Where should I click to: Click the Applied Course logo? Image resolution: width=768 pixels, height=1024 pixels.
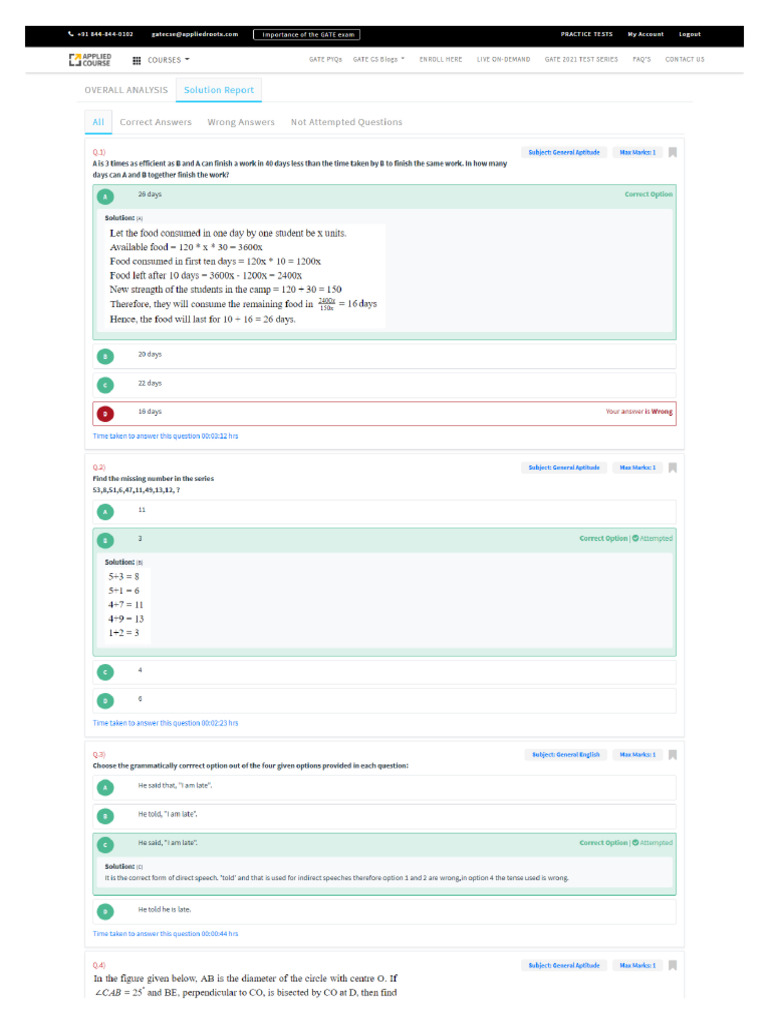(90, 60)
